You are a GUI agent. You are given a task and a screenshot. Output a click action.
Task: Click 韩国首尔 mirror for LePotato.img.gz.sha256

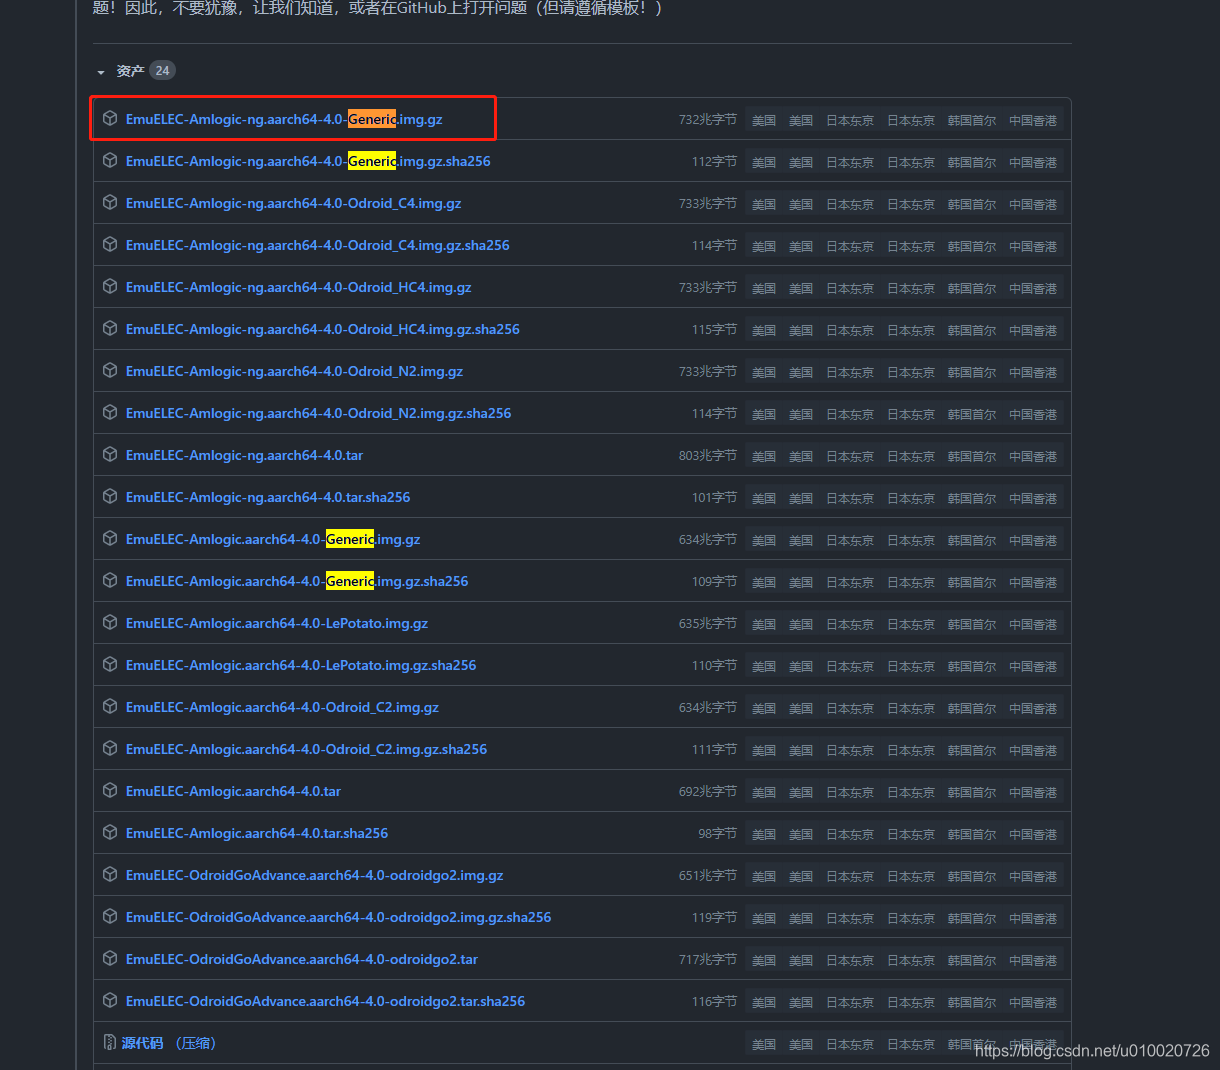(x=972, y=666)
